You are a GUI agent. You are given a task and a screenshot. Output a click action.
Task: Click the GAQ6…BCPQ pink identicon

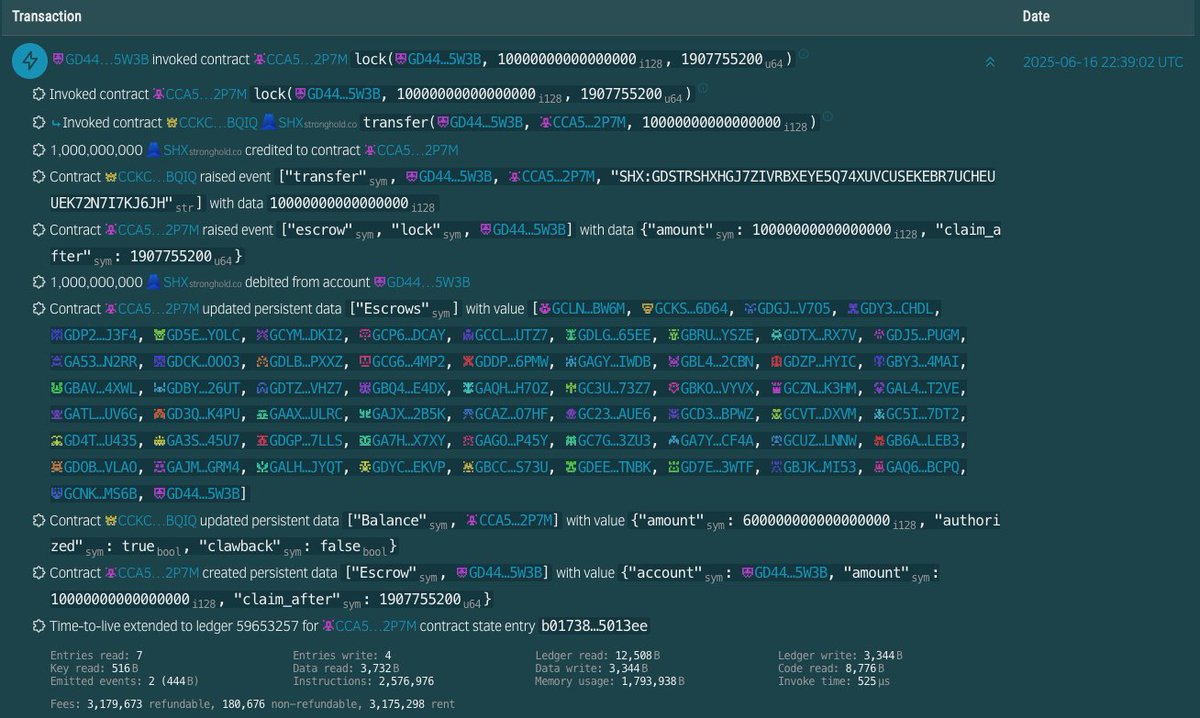[x=879, y=467]
